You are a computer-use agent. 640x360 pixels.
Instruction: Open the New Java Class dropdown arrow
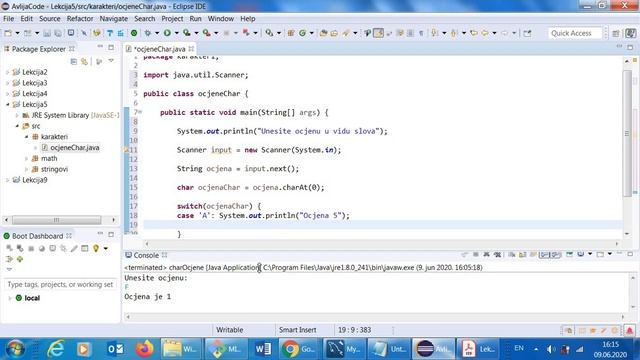(x=311, y=33)
